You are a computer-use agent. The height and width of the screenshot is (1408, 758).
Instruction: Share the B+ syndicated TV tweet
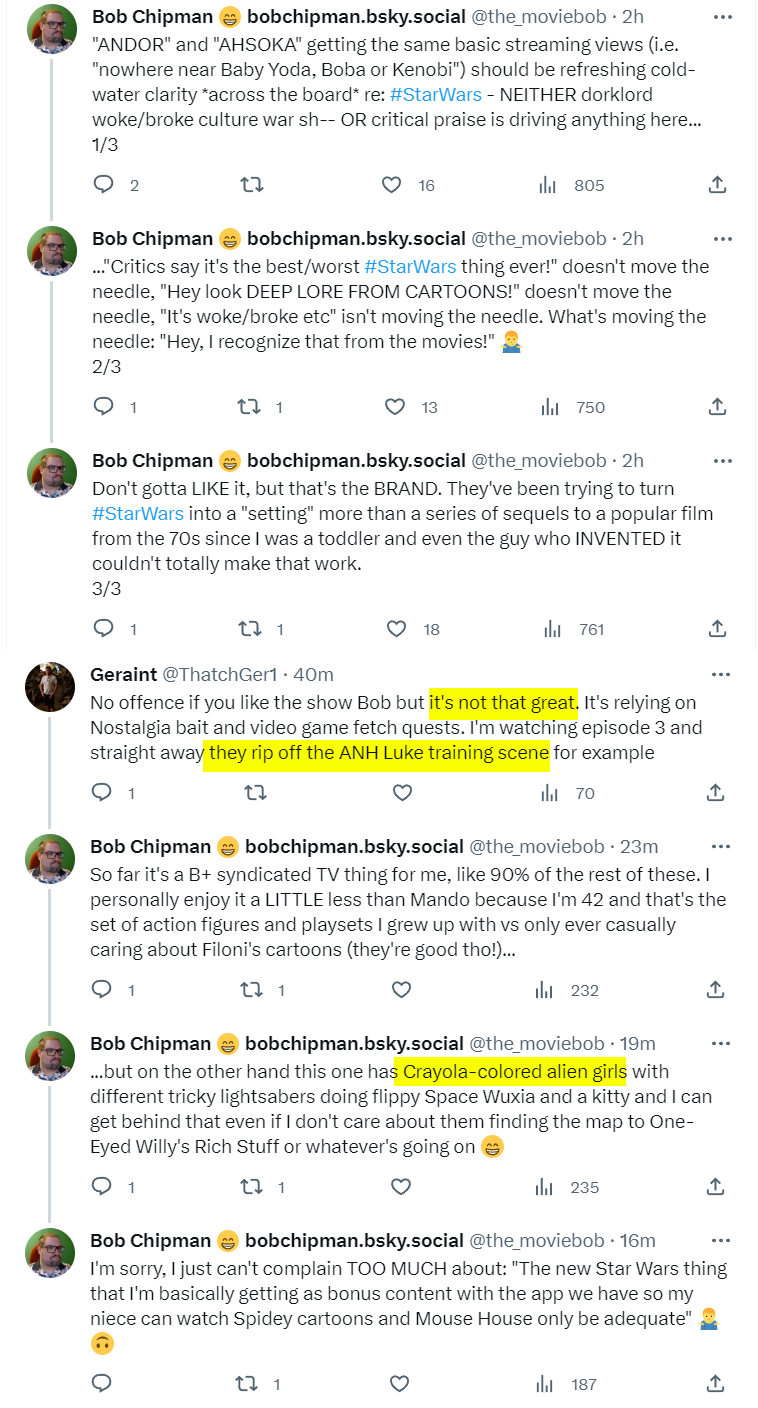(x=716, y=990)
